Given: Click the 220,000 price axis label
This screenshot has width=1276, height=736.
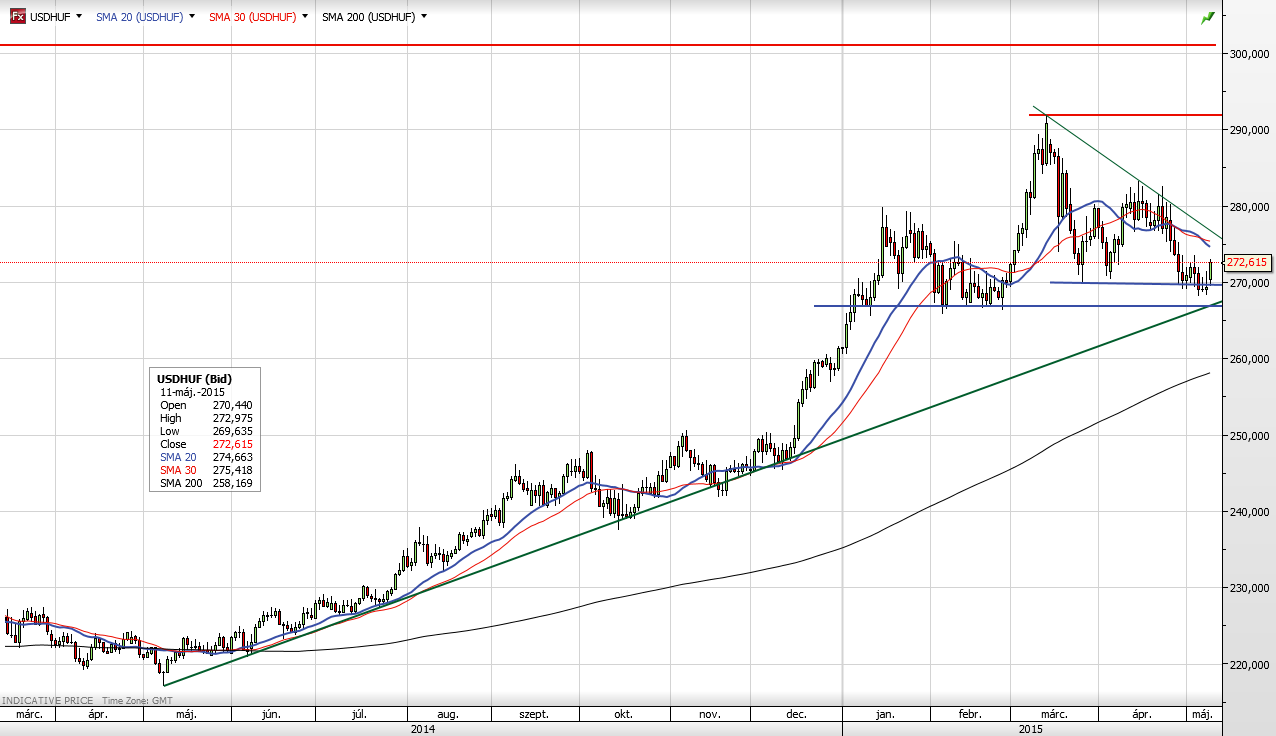Looking at the screenshot, I should pos(1249,665).
